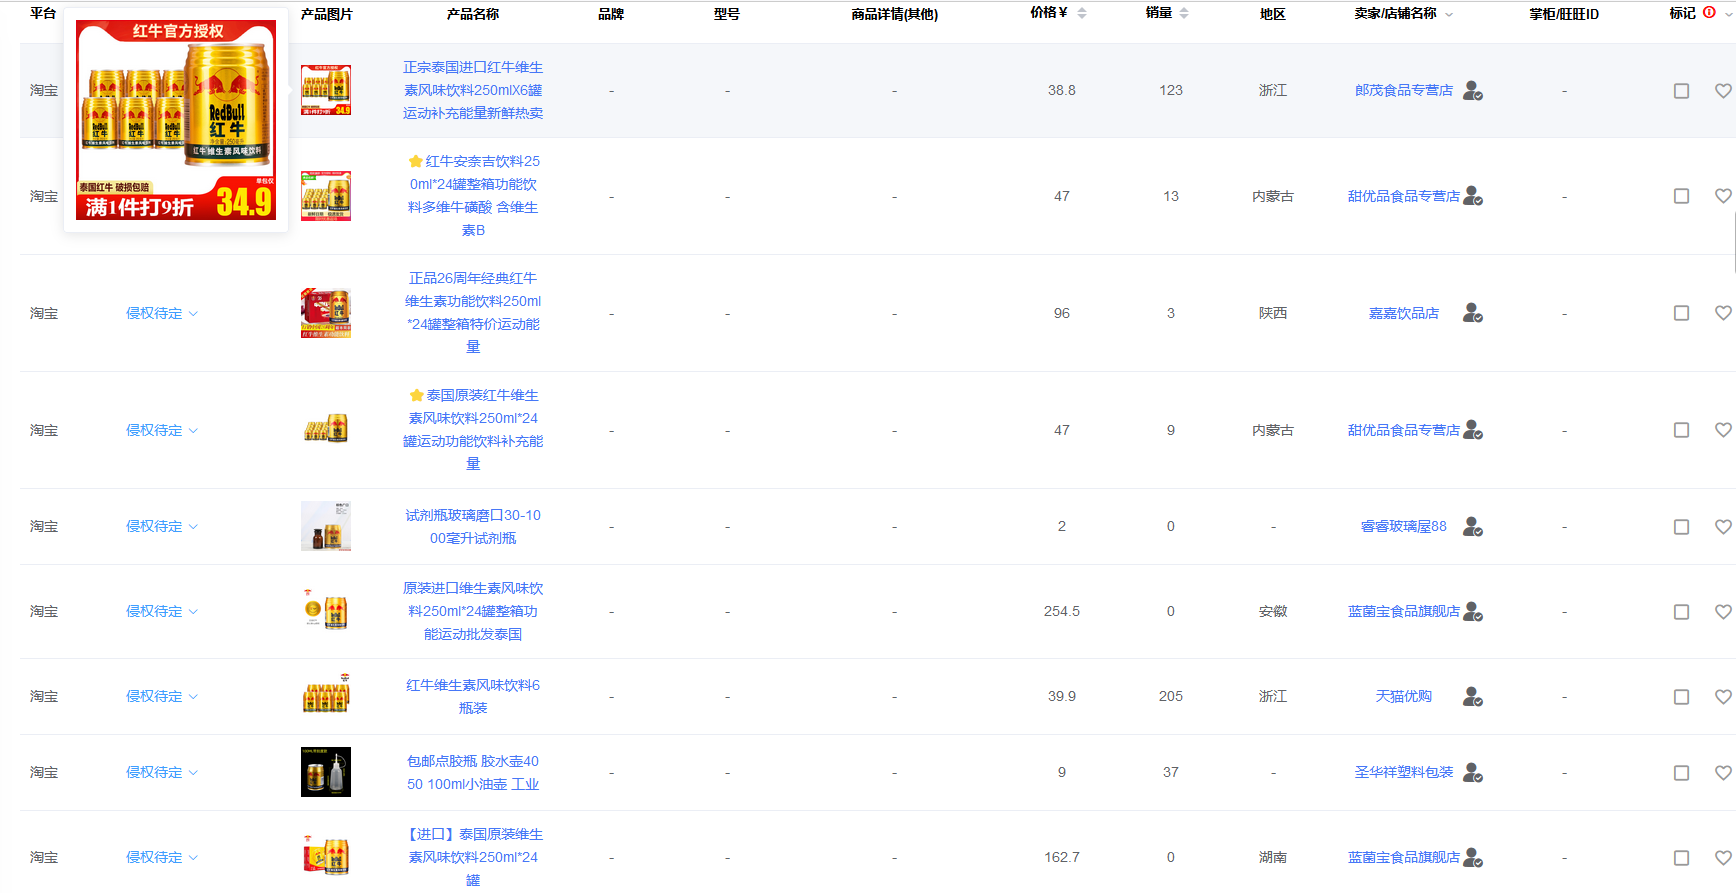Favorite the 38.8 price product with heart
1736x893 pixels.
1723,91
